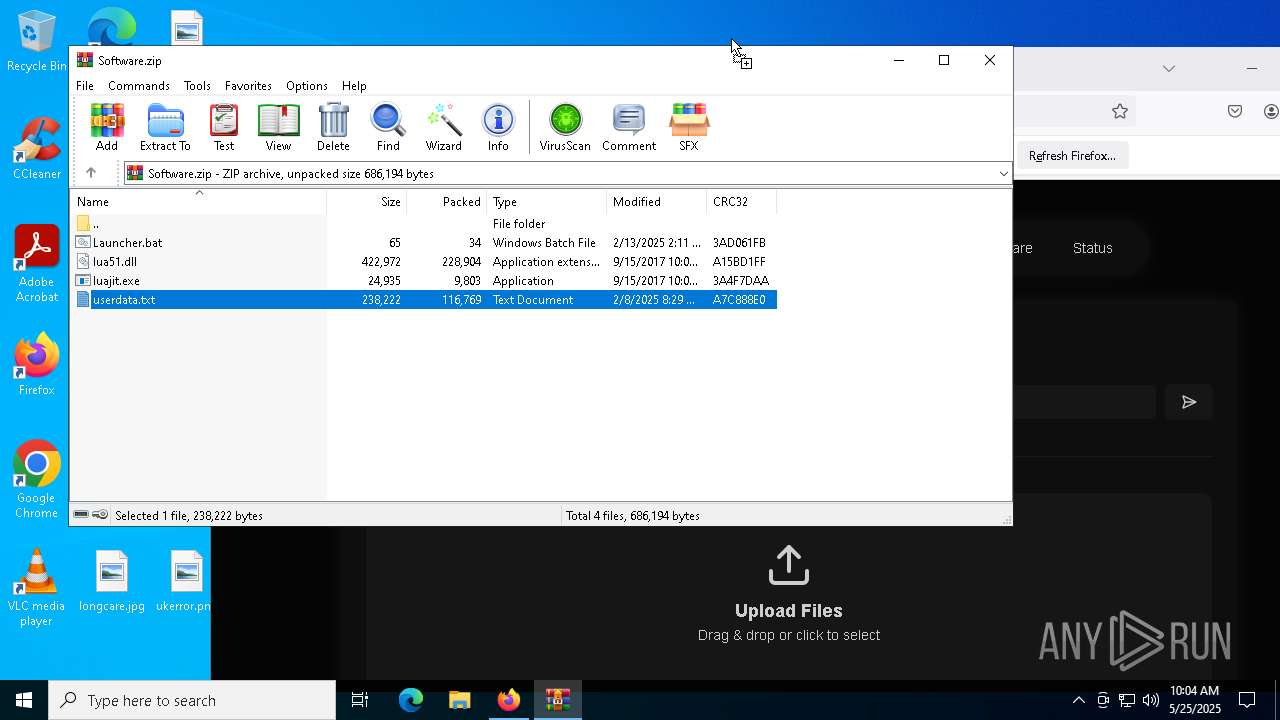Open File Explorer from the taskbar
This screenshot has width=1280, height=720.
pyautogui.click(x=459, y=700)
